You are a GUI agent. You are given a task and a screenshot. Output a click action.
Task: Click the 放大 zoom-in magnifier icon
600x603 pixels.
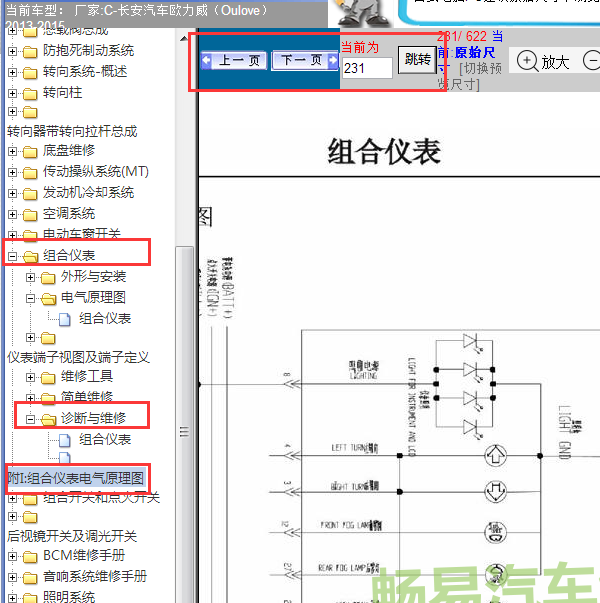[527, 61]
